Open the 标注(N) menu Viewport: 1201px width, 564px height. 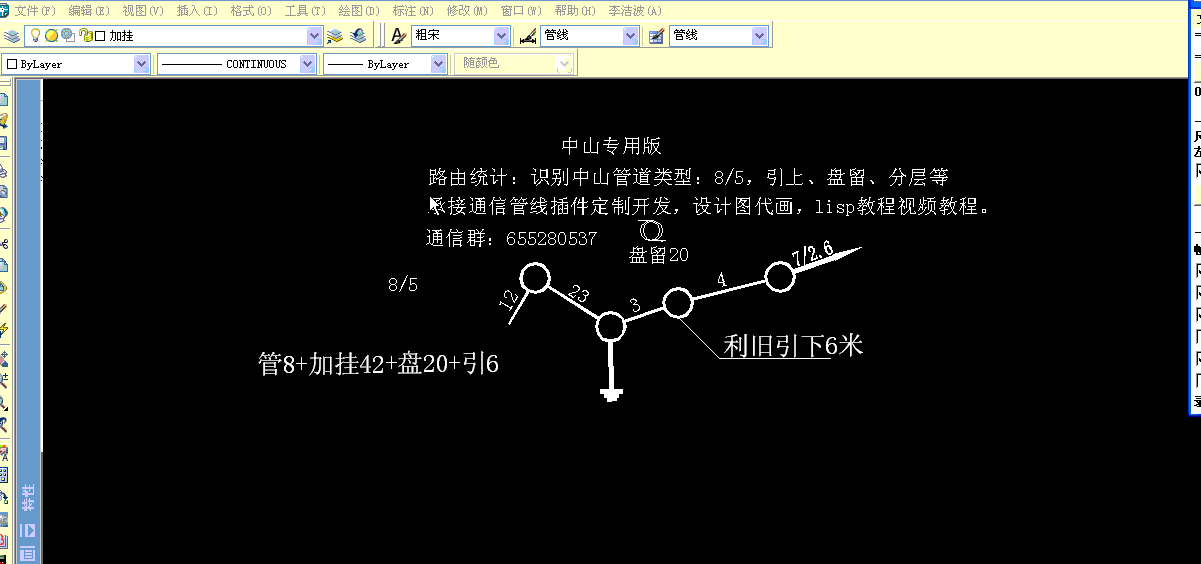pyautogui.click(x=413, y=10)
